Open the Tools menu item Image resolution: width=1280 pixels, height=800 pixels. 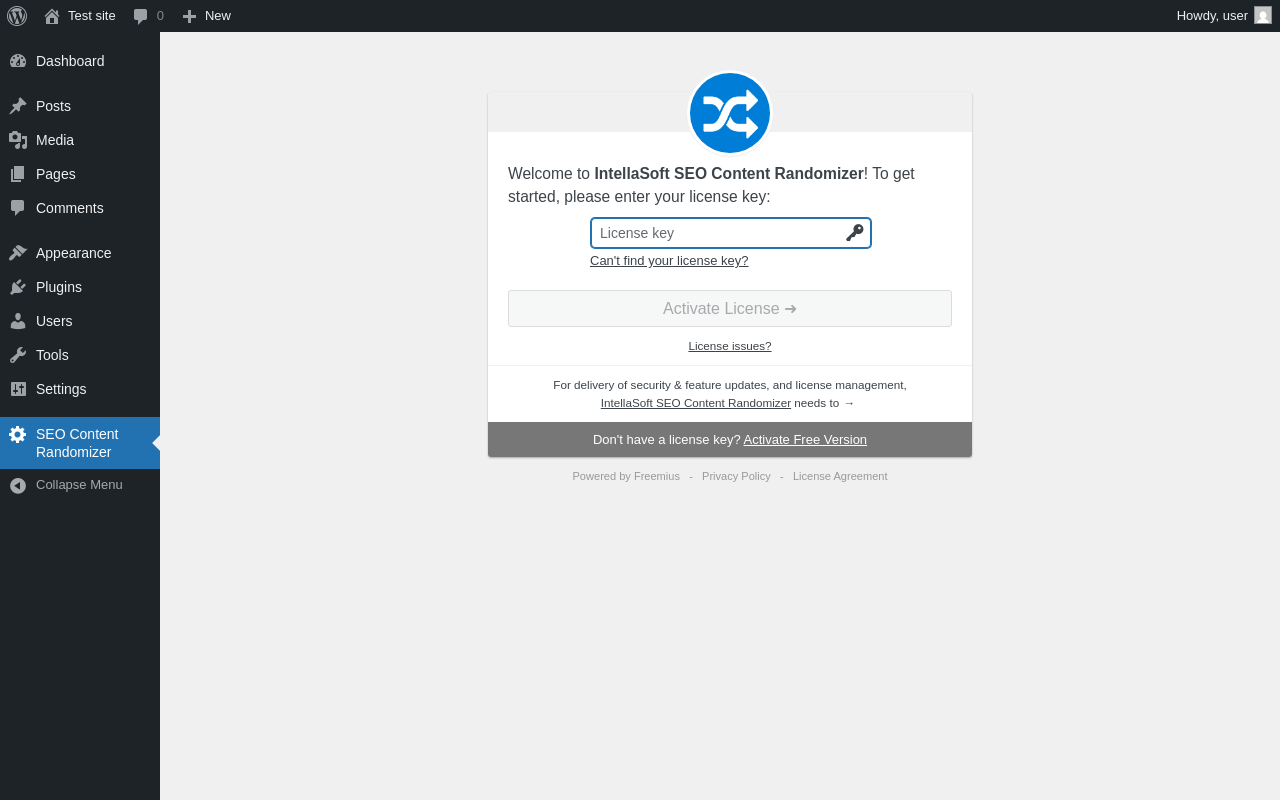pos(80,355)
